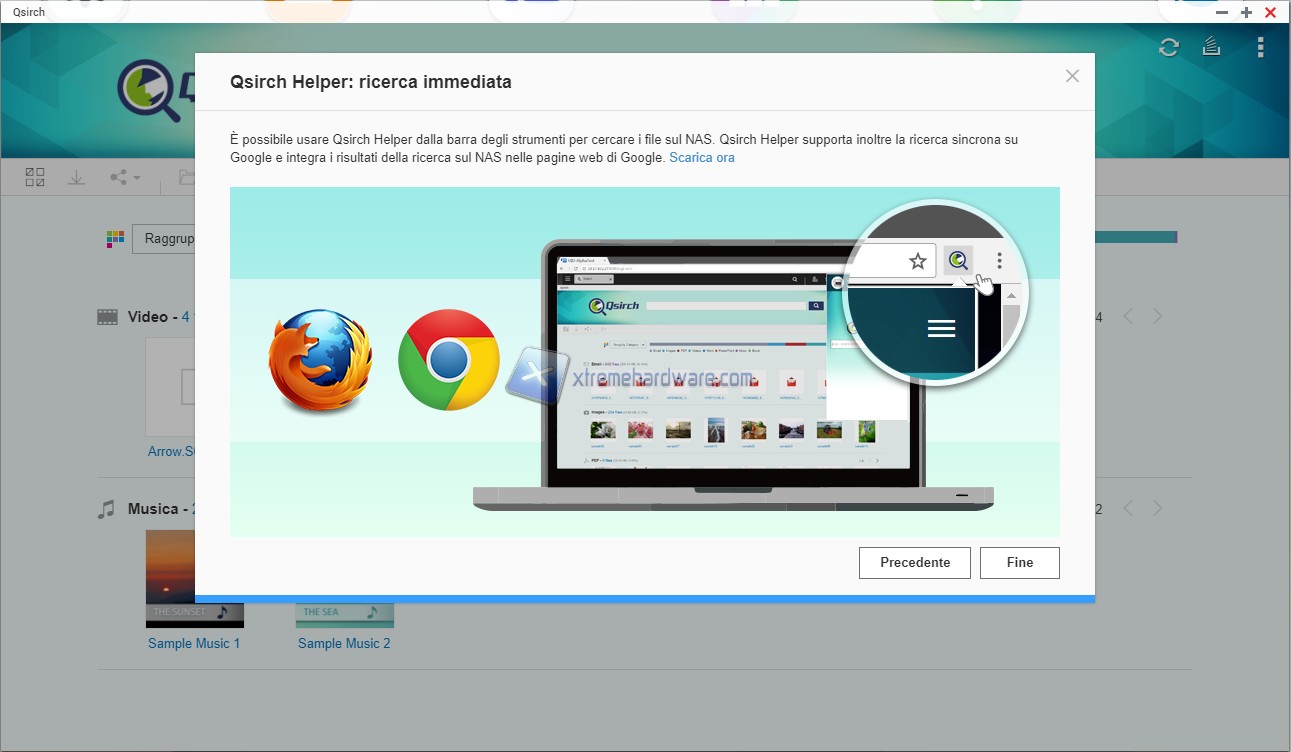Click the Fine button
Screen dimensions: 1291x752
pos(1019,562)
